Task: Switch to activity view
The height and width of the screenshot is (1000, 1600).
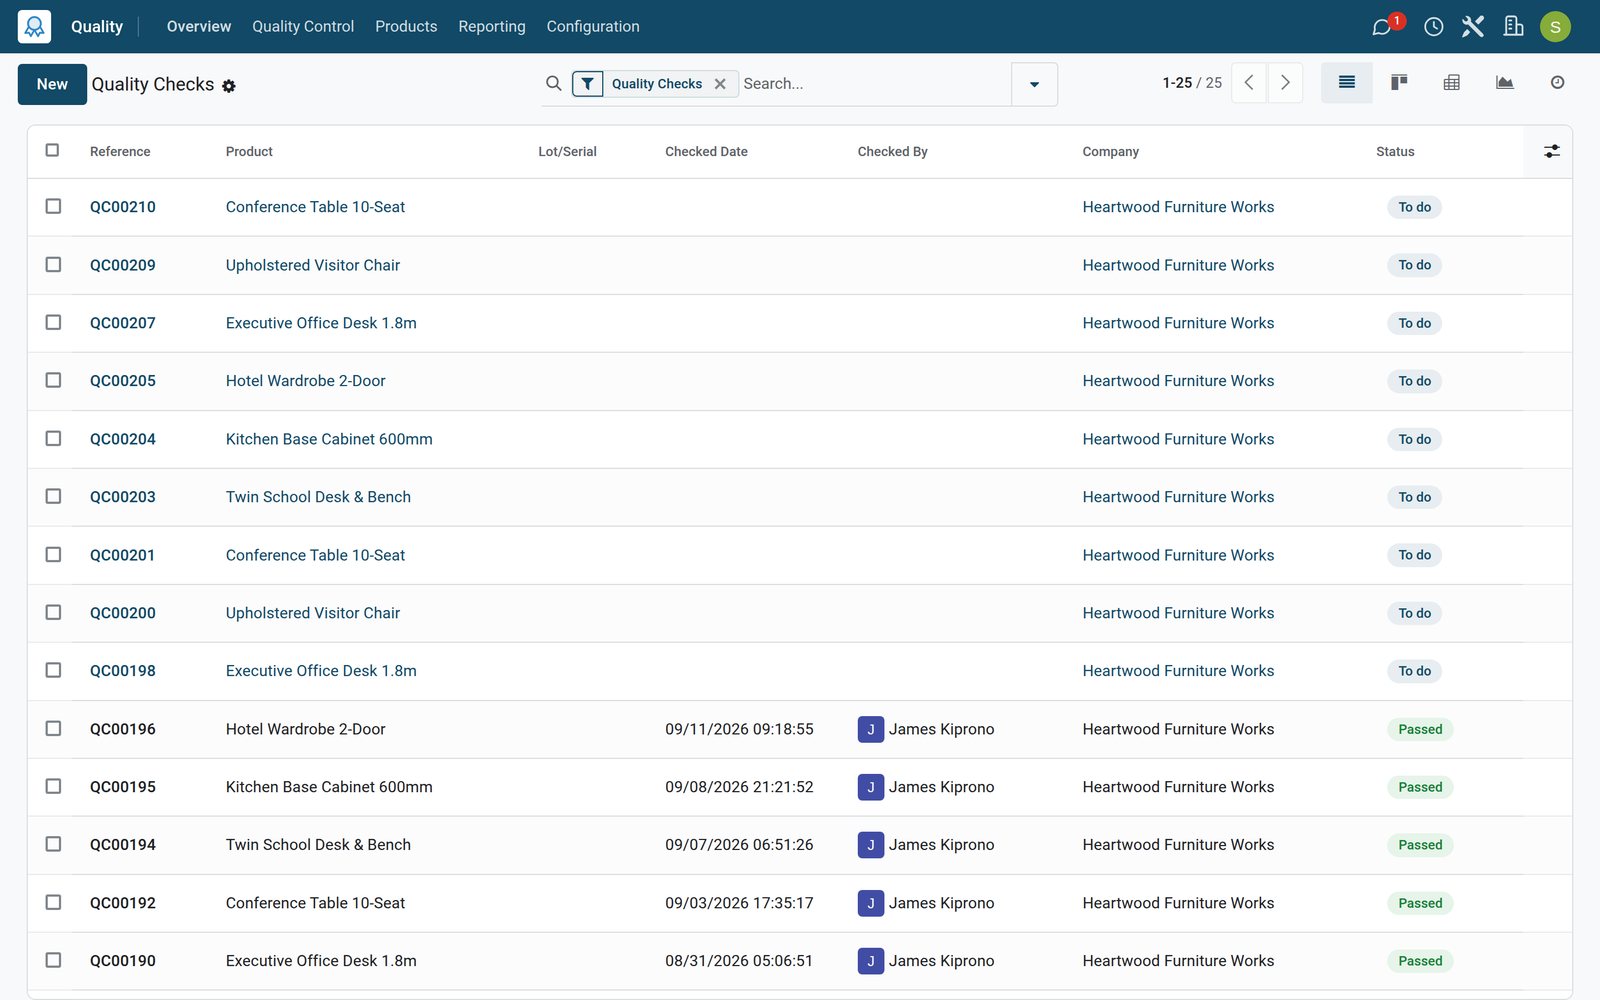Action: (x=1557, y=83)
